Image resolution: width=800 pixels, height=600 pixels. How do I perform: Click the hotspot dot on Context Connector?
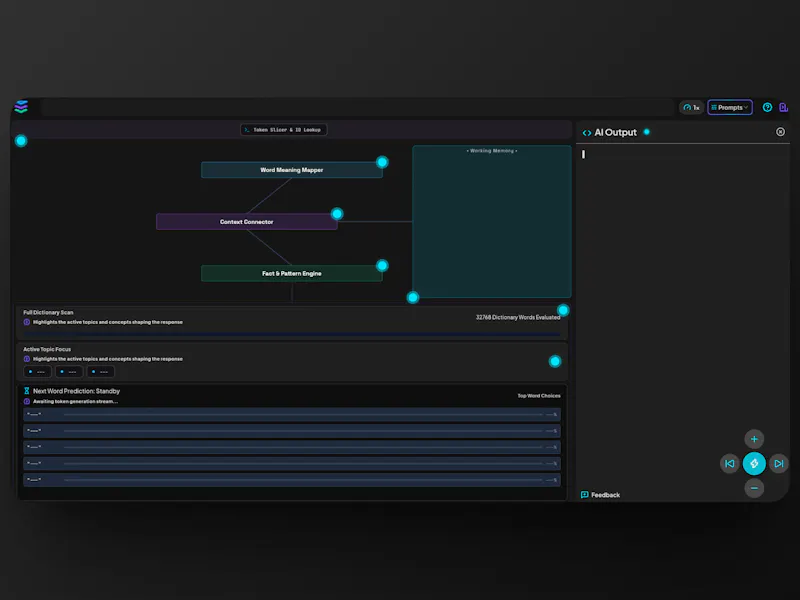337,214
